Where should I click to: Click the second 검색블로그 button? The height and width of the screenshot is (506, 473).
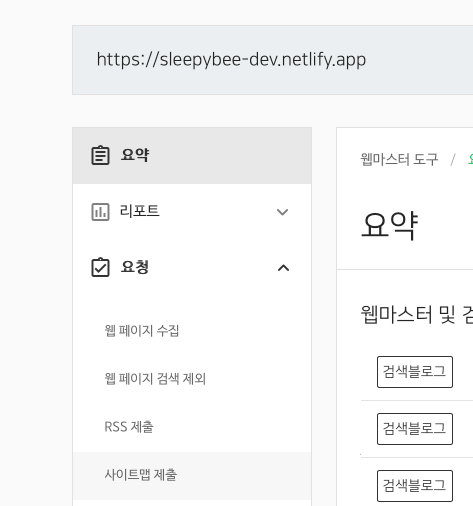pyautogui.click(x=415, y=429)
